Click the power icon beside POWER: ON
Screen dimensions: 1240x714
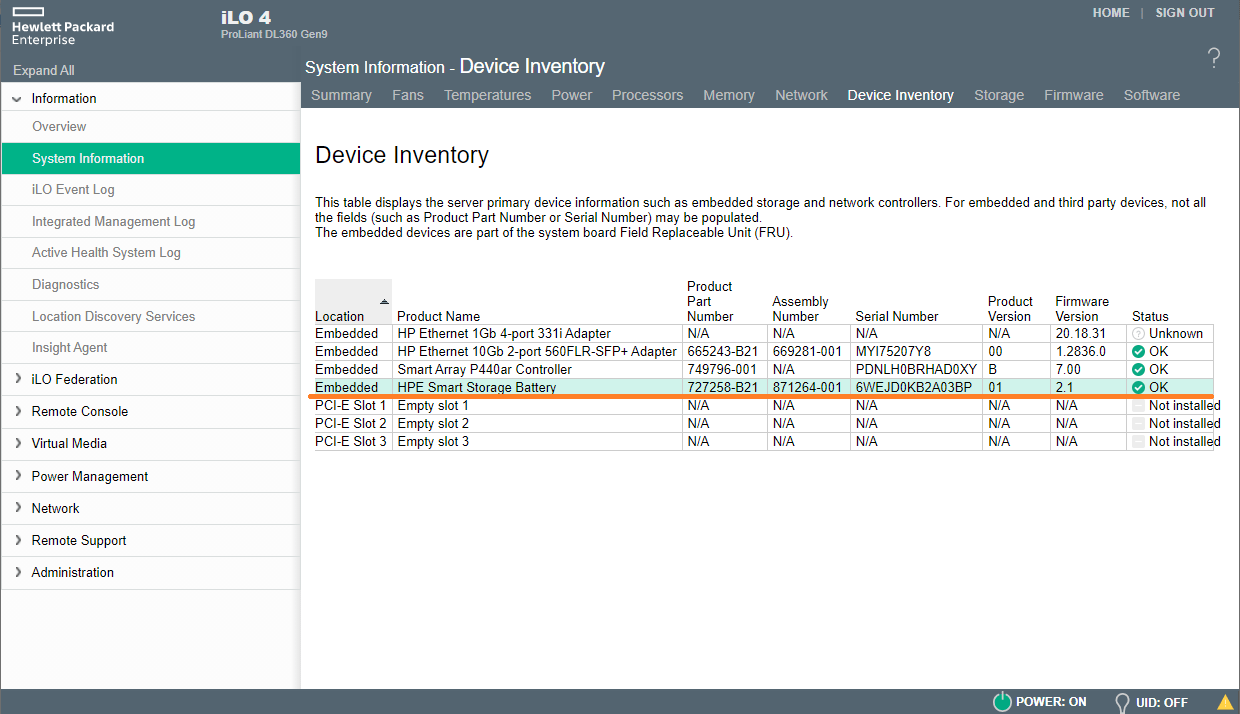click(1001, 701)
